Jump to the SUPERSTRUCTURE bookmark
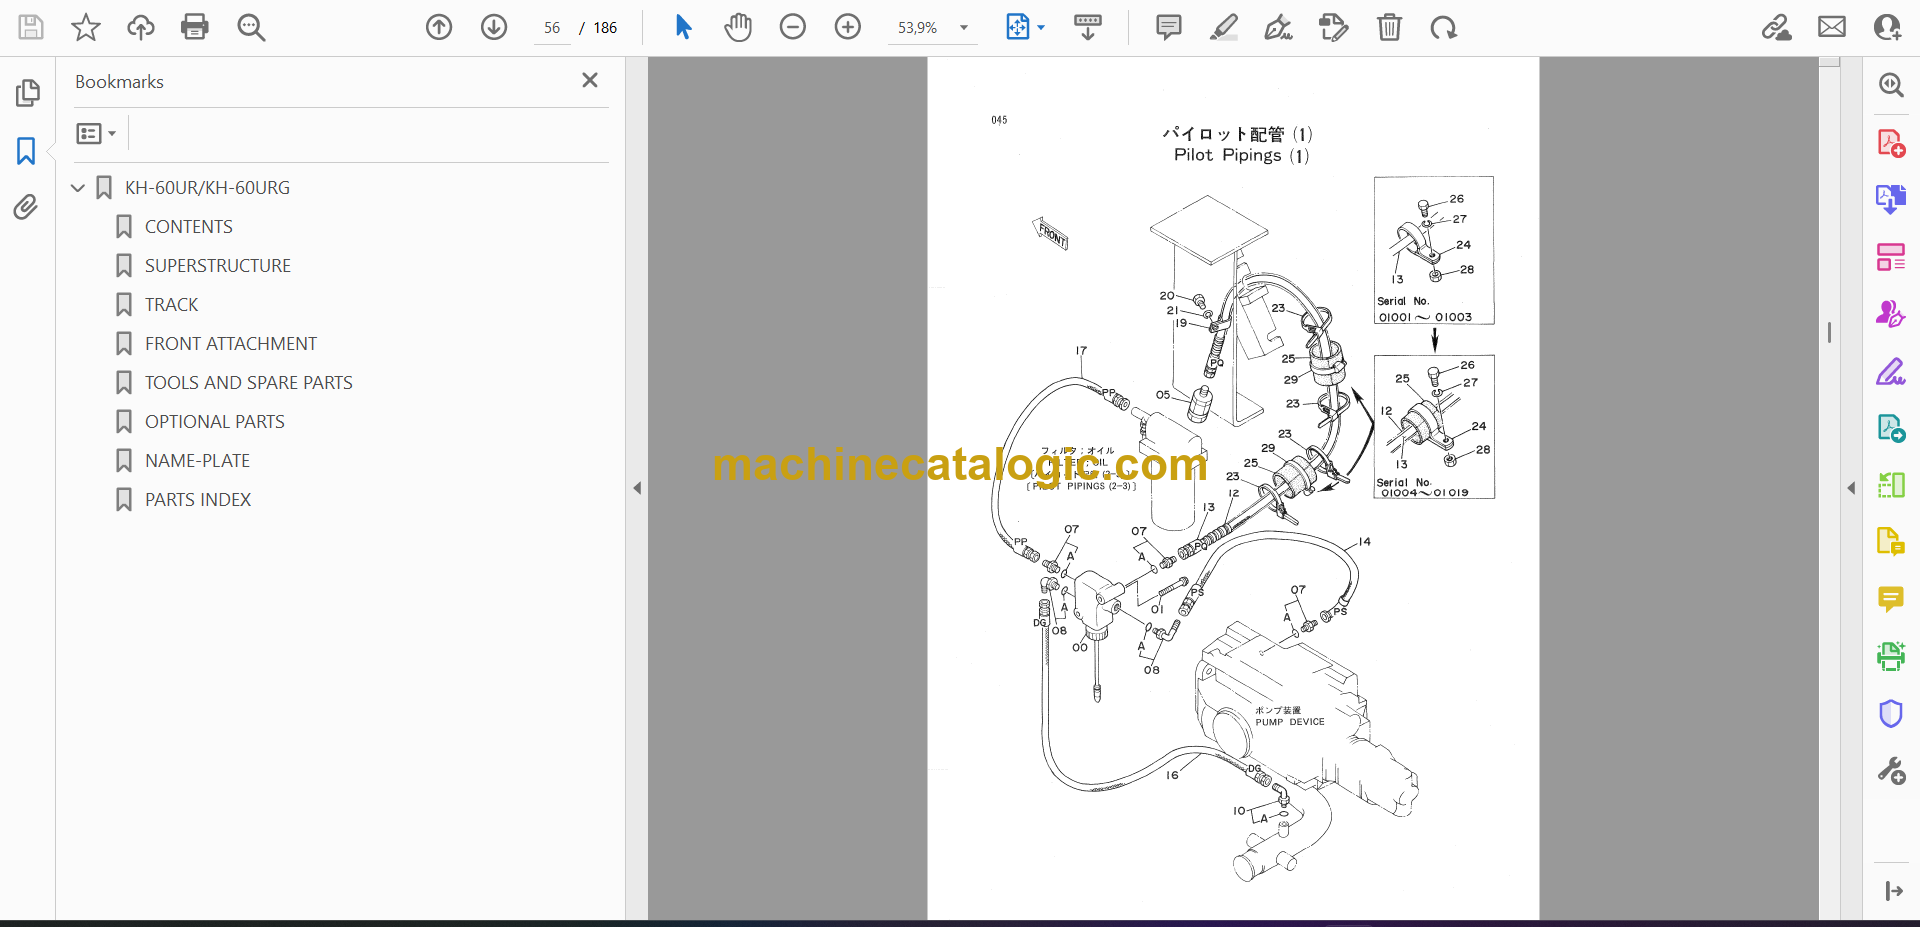The height and width of the screenshot is (927, 1920). pos(218,266)
